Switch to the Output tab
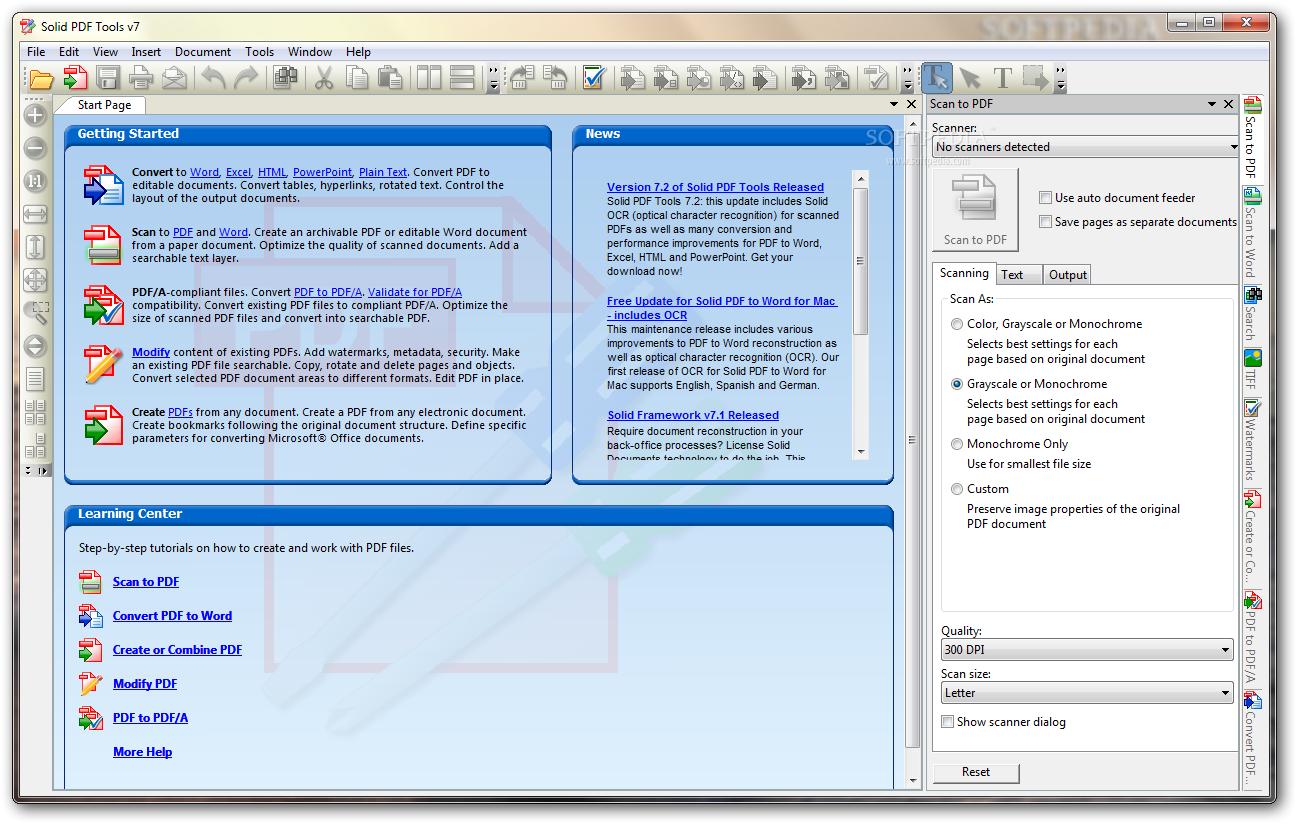The image size is (1297, 824). click(1068, 275)
